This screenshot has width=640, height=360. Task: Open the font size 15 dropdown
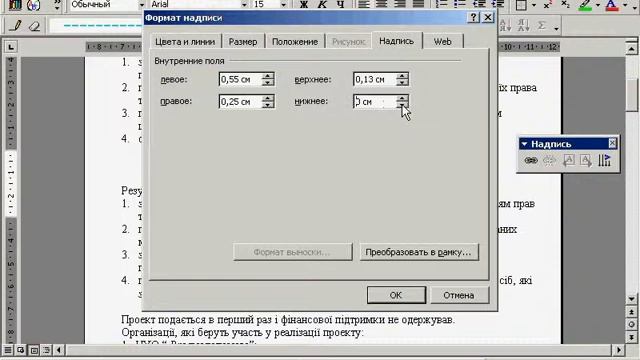coord(283,4)
